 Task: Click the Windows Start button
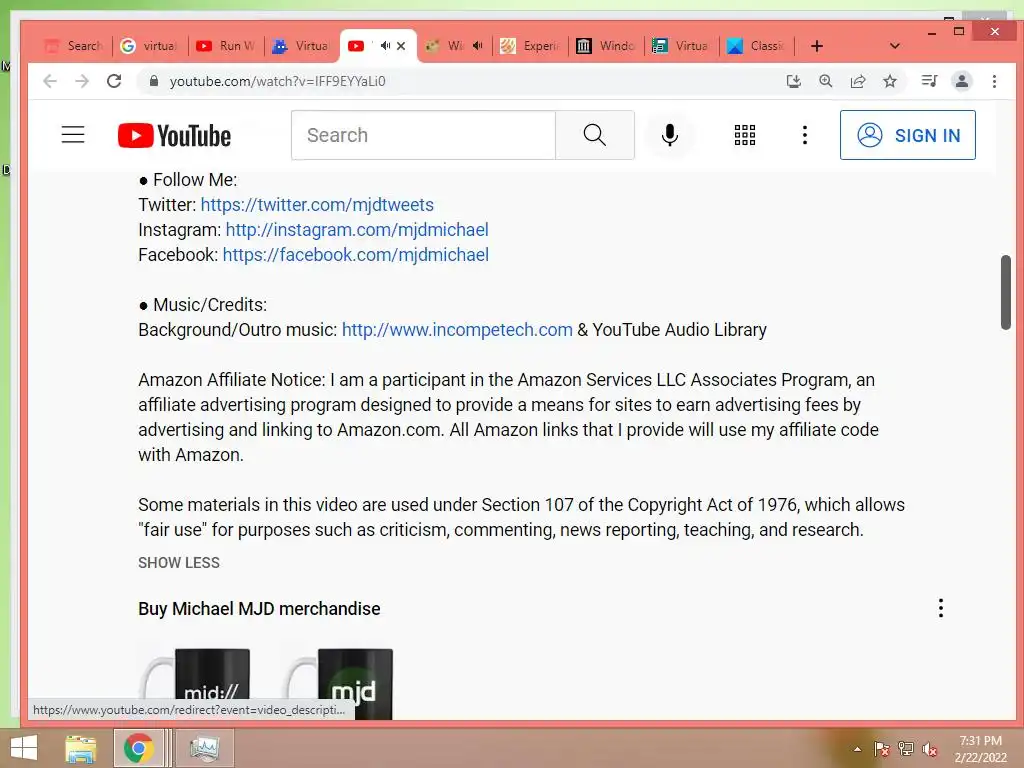click(24, 748)
